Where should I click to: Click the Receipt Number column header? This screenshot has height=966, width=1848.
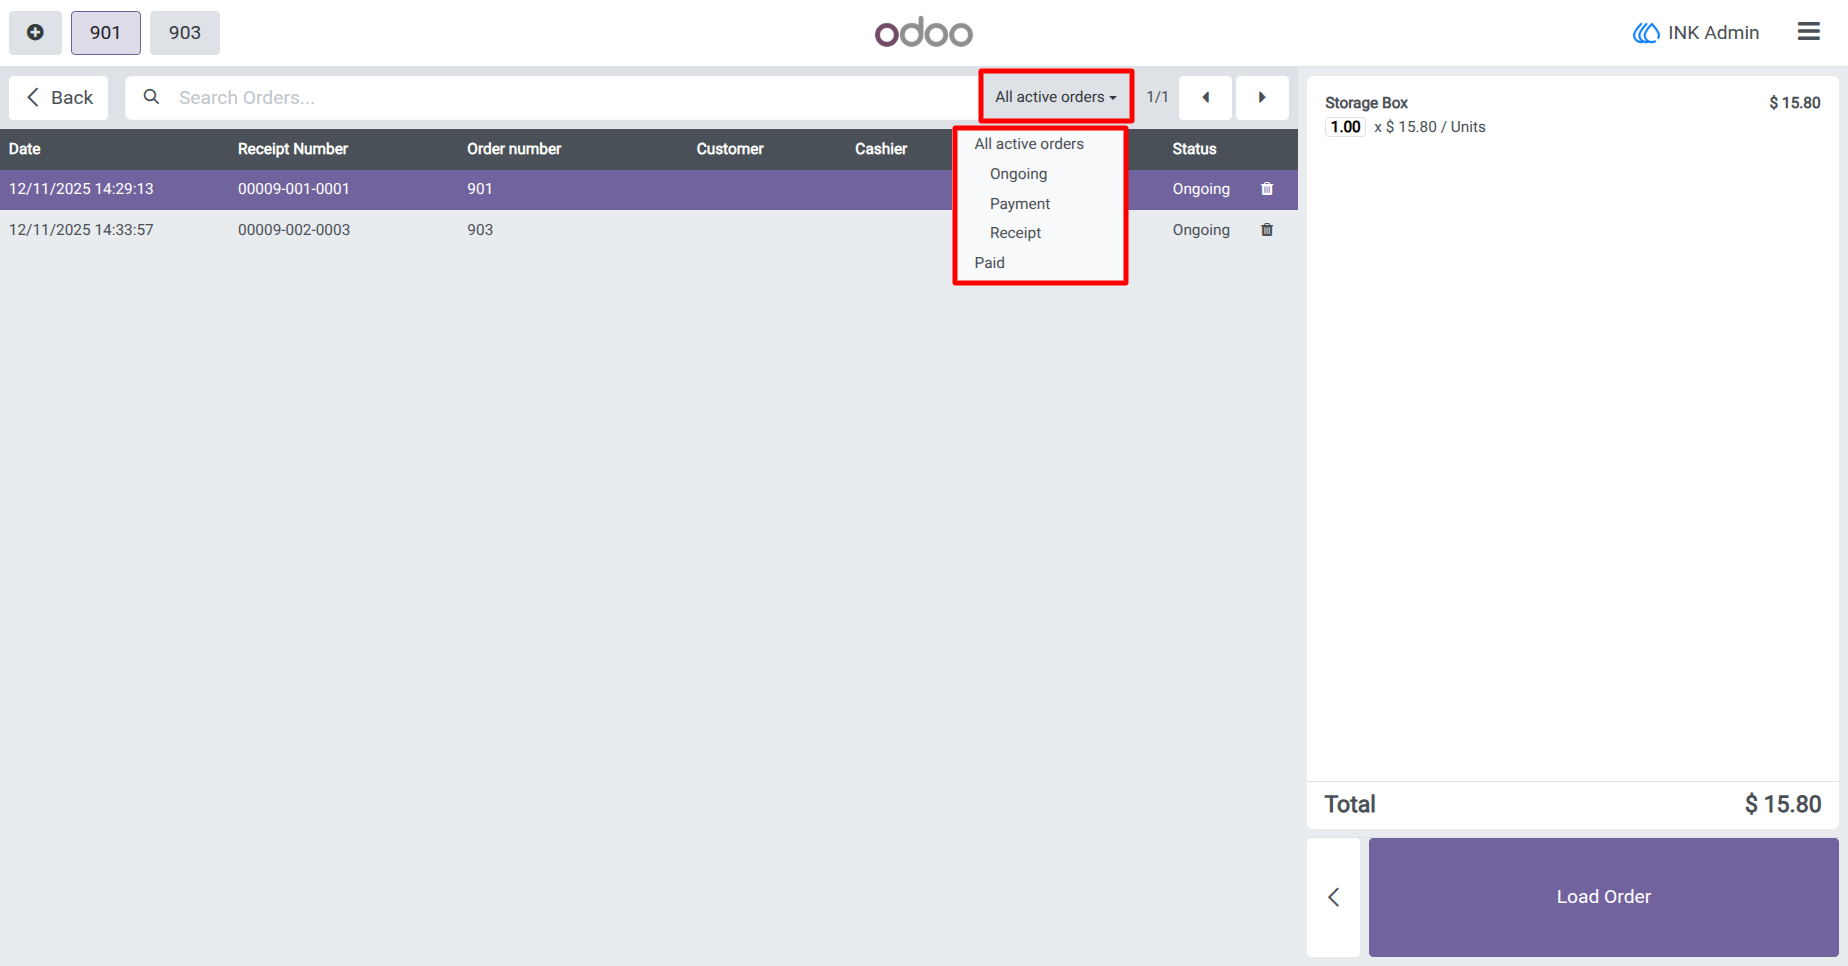[293, 149]
